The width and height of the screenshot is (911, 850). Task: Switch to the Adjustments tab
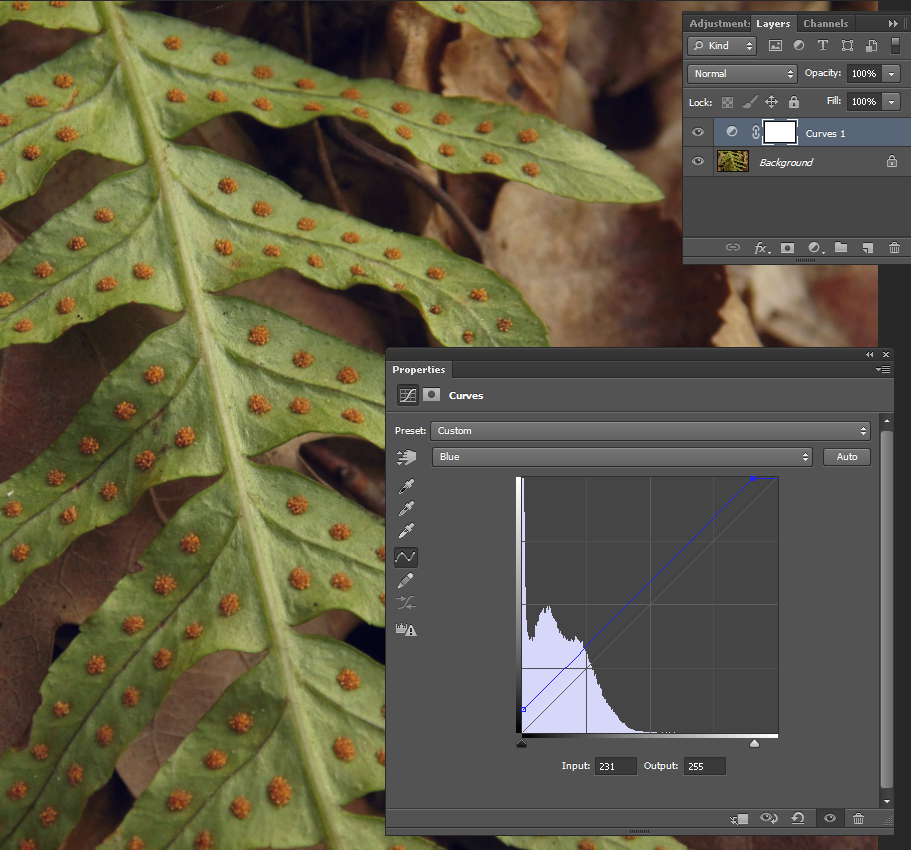click(719, 23)
